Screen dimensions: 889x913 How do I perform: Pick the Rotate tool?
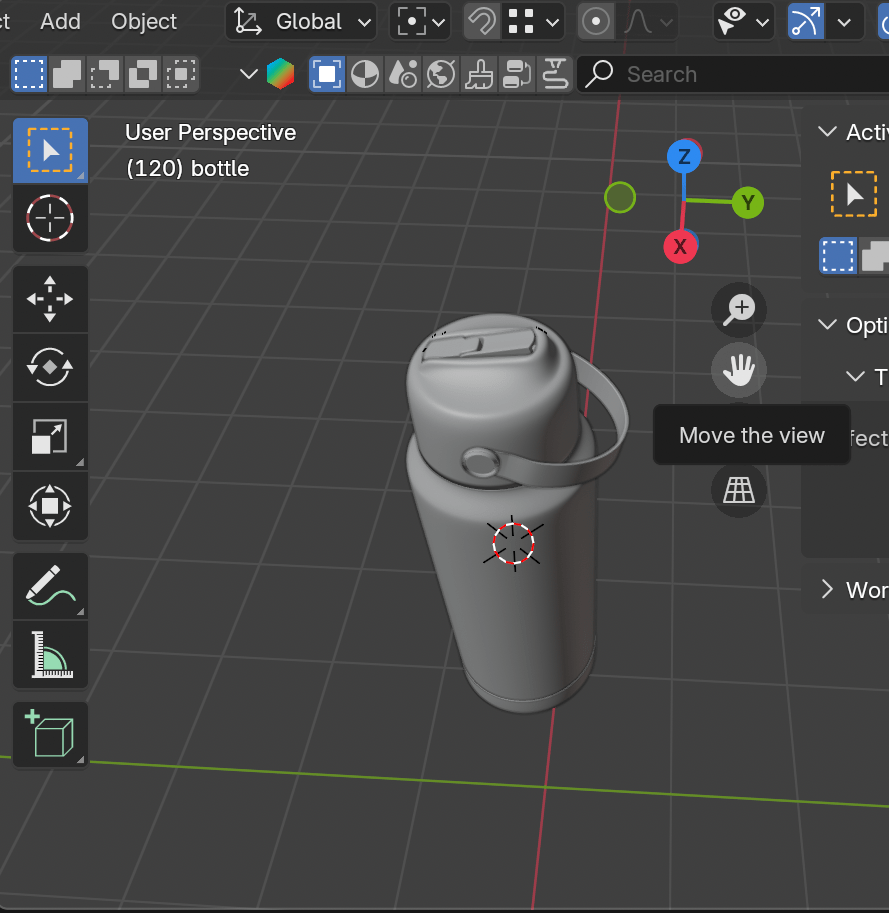50,368
